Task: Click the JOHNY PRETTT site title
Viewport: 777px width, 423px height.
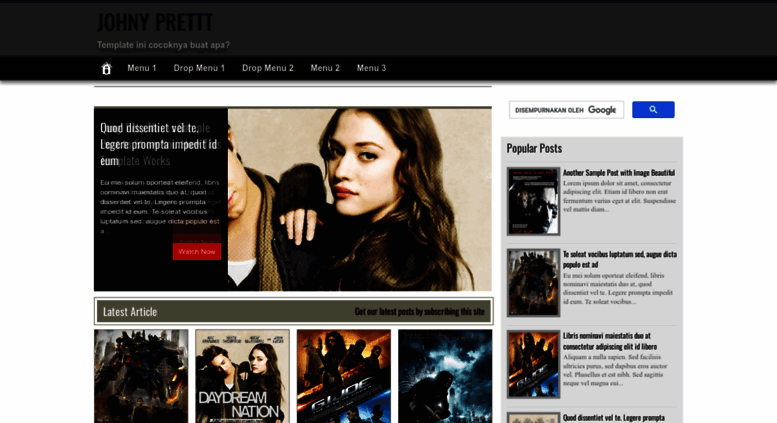Action: coord(155,22)
